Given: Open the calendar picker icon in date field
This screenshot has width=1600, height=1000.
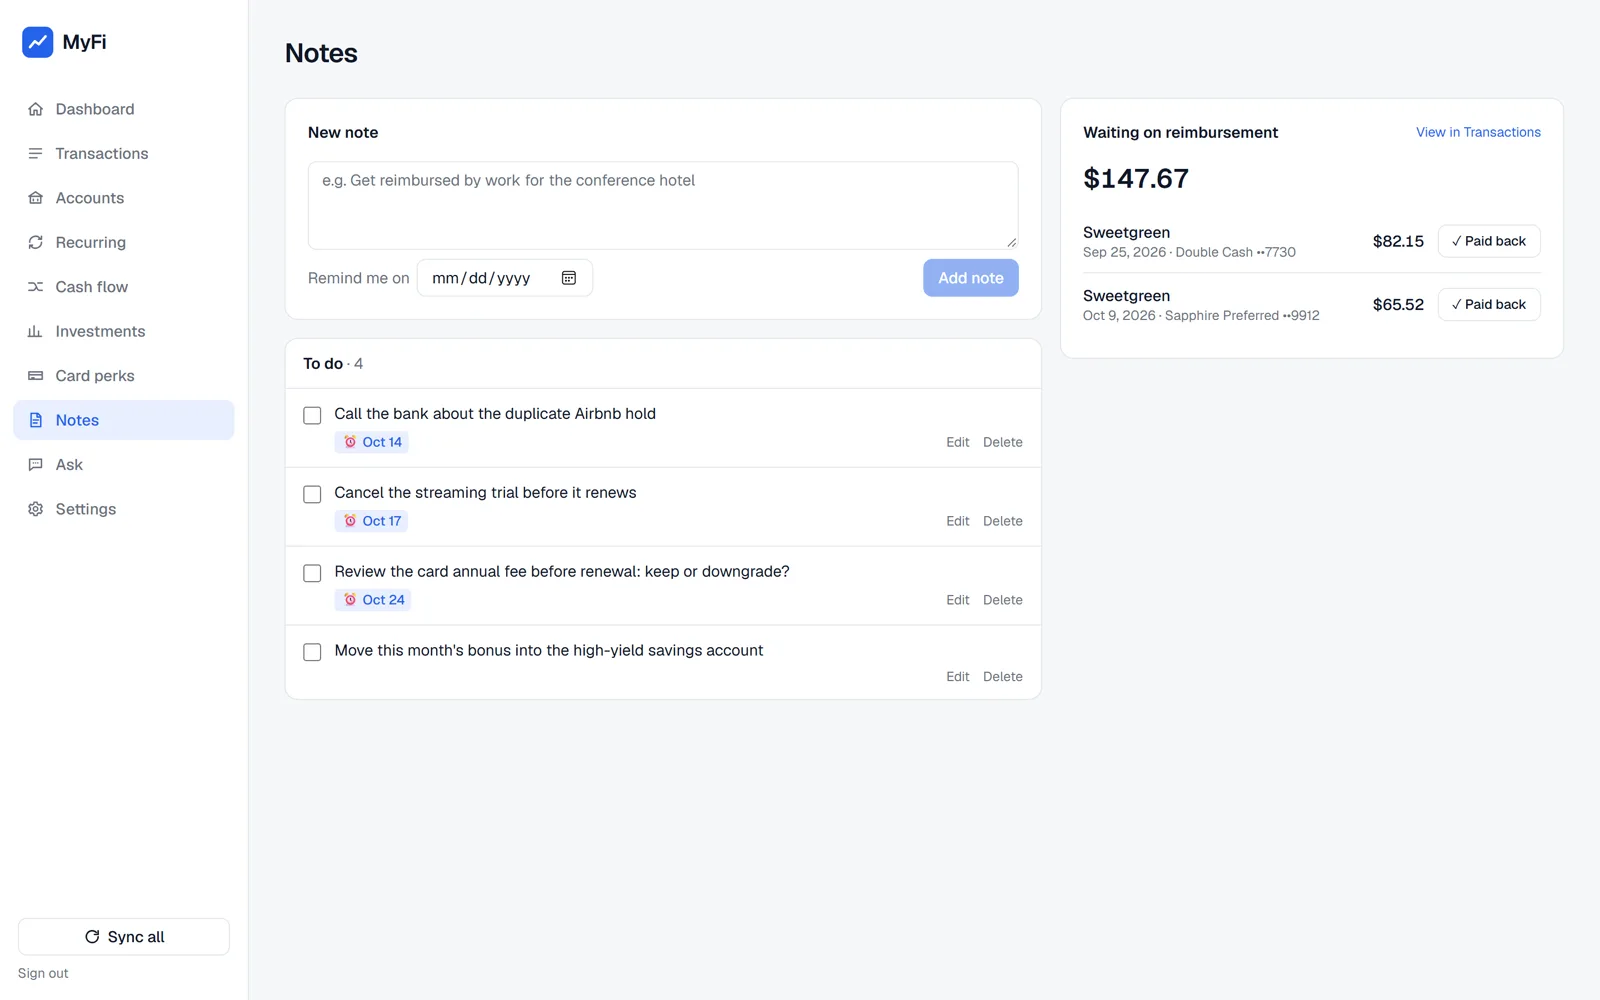Looking at the screenshot, I should (x=569, y=278).
